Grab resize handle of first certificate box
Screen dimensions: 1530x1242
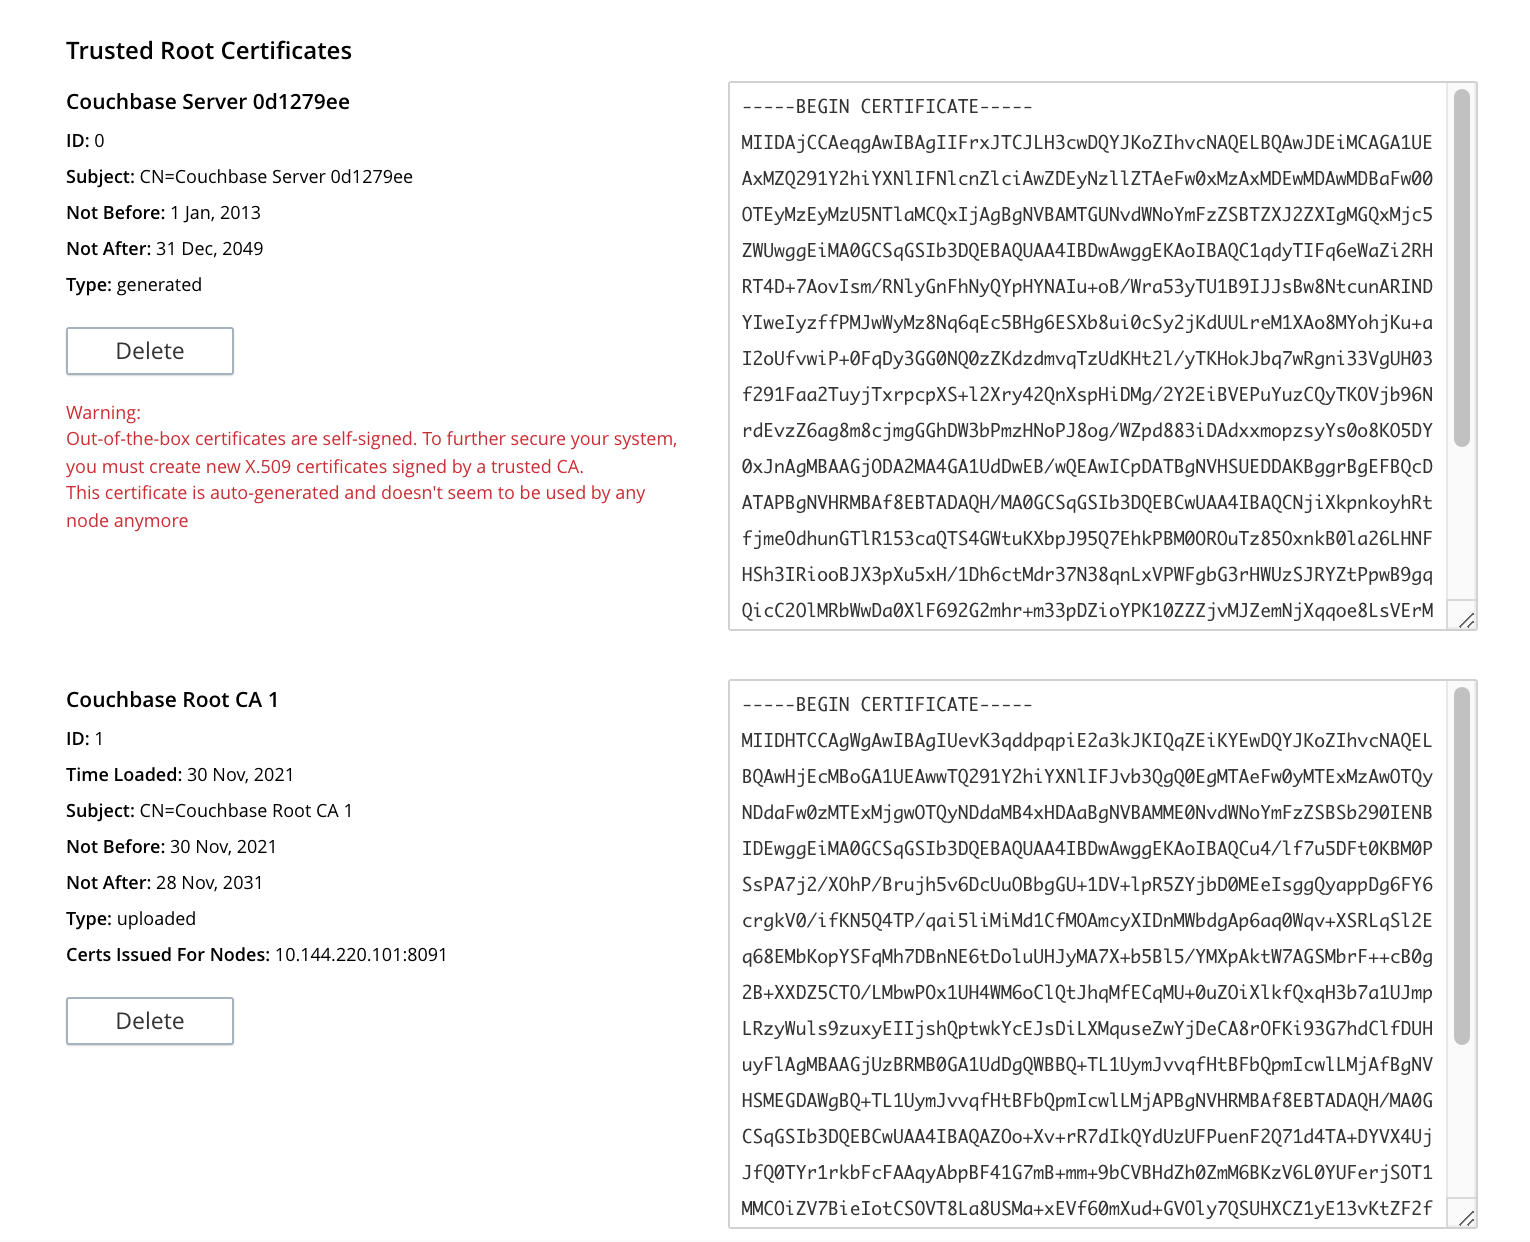point(1466,620)
